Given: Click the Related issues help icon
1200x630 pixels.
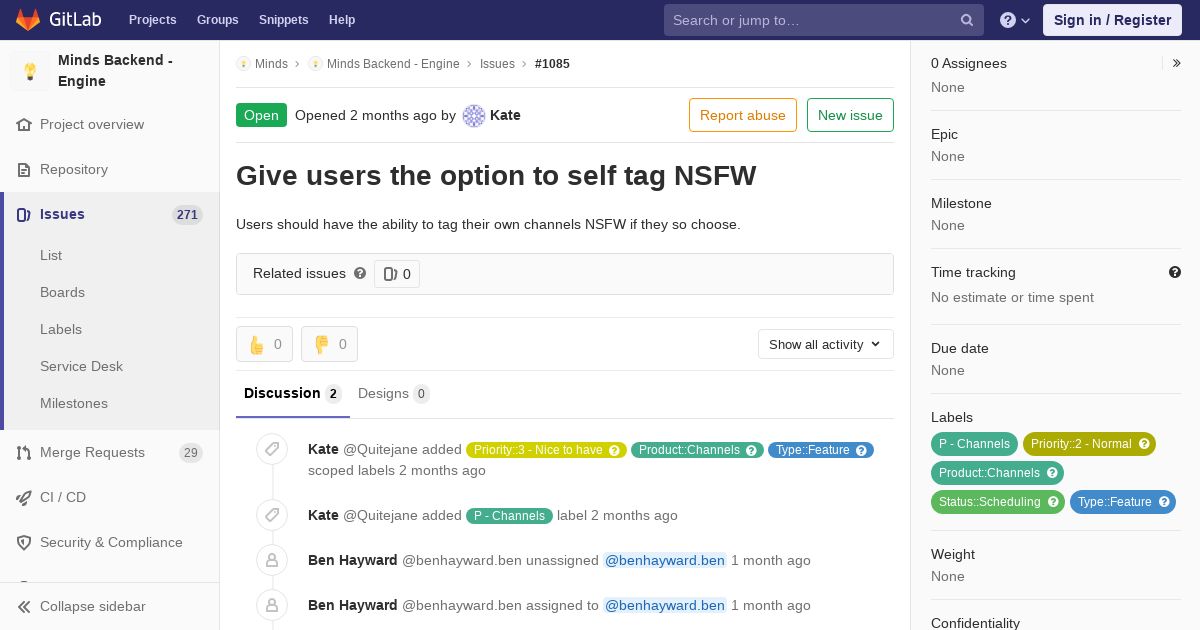Looking at the screenshot, I should 360,273.
